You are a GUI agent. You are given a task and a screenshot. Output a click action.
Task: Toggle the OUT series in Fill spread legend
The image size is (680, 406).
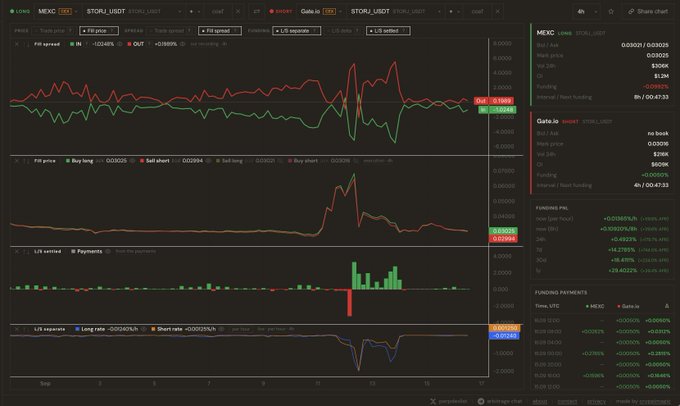[x=135, y=44]
